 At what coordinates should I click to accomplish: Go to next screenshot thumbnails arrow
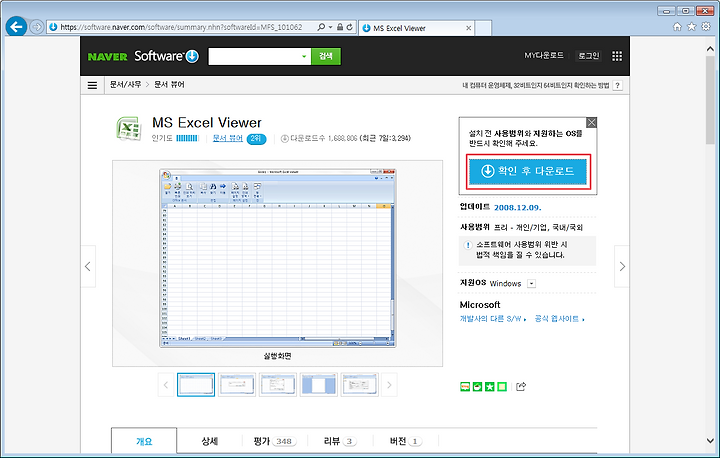(x=389, y=385)
